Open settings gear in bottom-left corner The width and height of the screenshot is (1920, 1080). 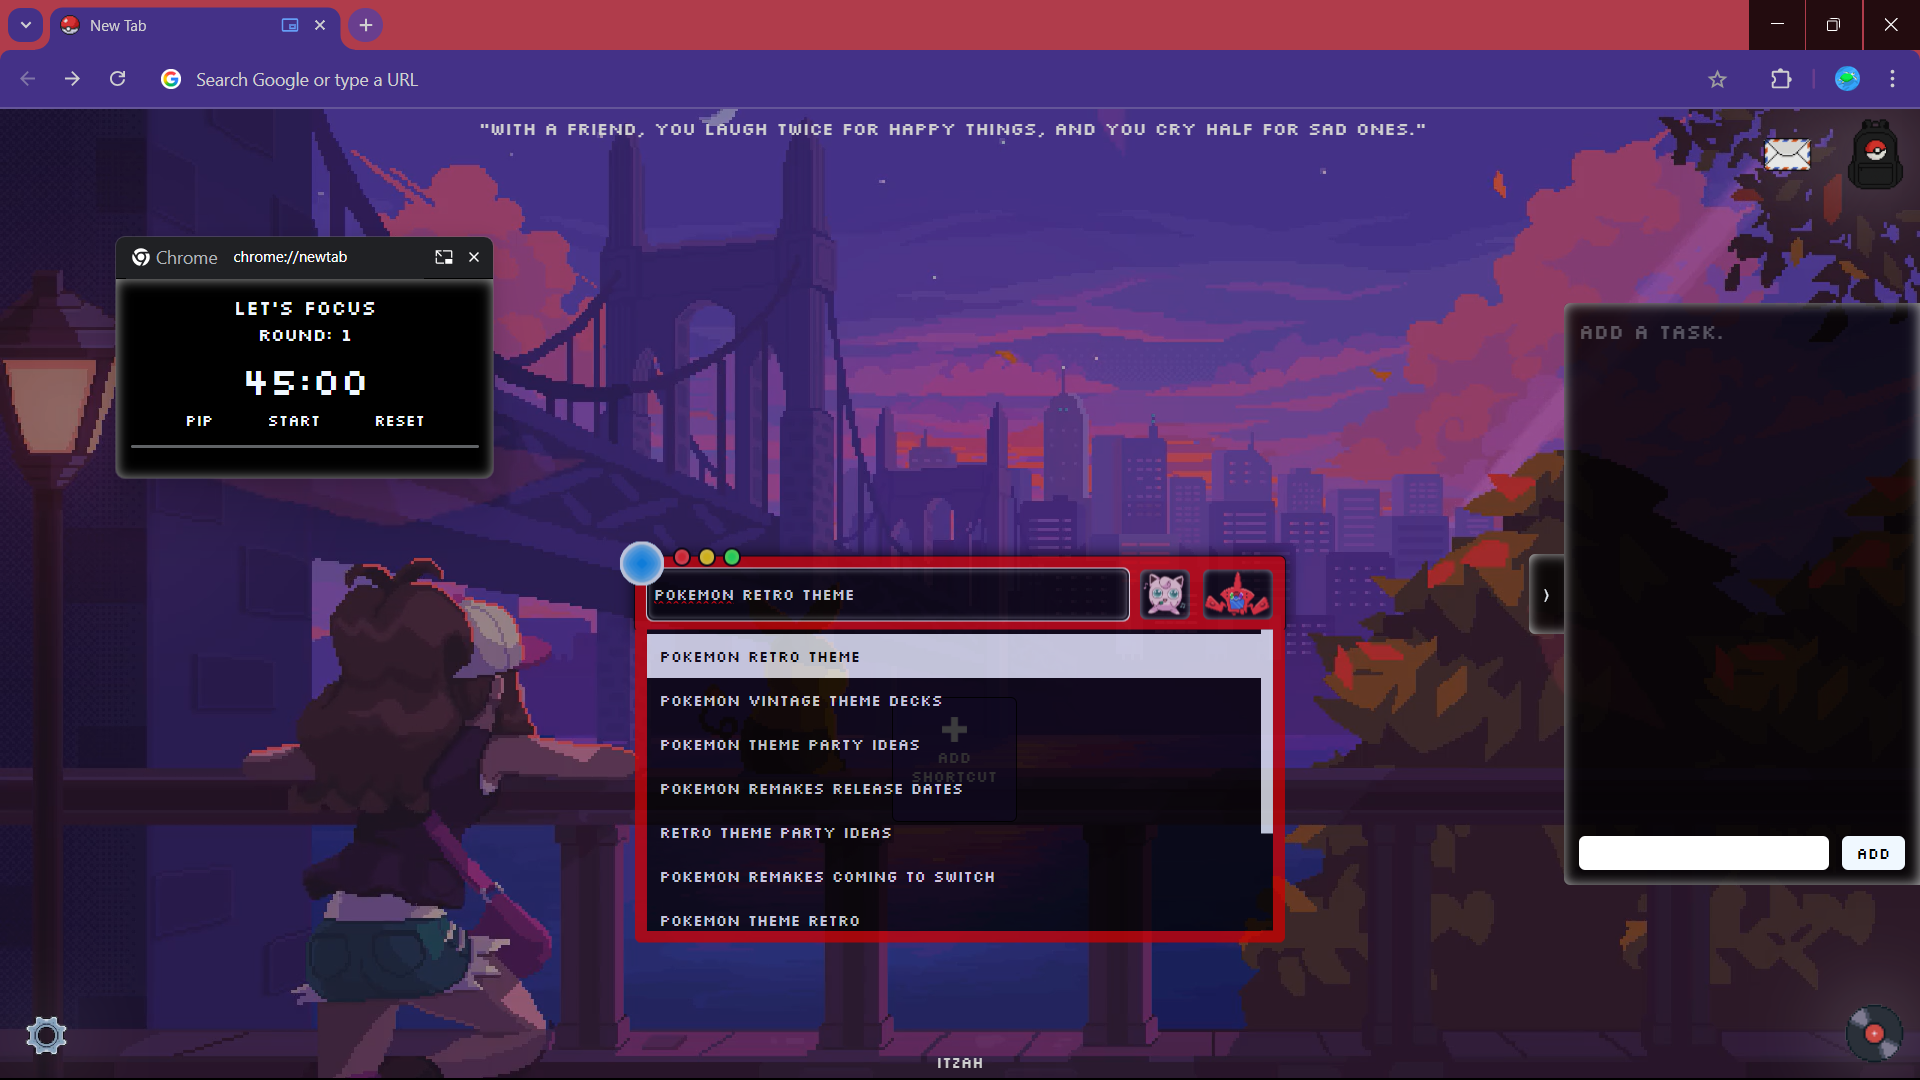[46, 1035]
